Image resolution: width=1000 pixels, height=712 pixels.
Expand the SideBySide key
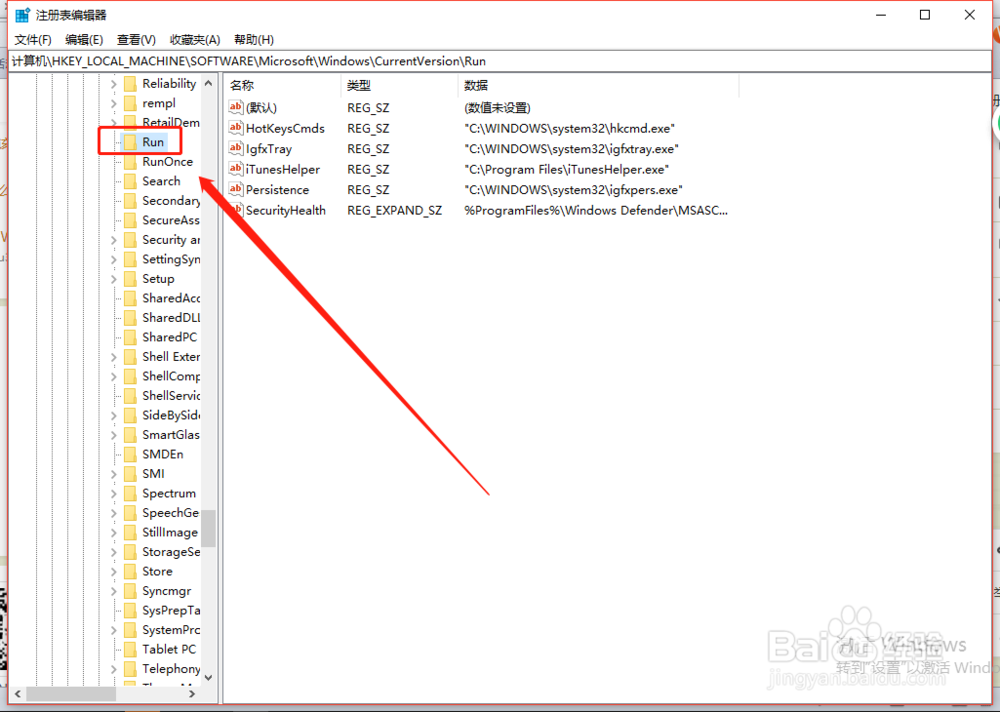(x=114, y=415)
